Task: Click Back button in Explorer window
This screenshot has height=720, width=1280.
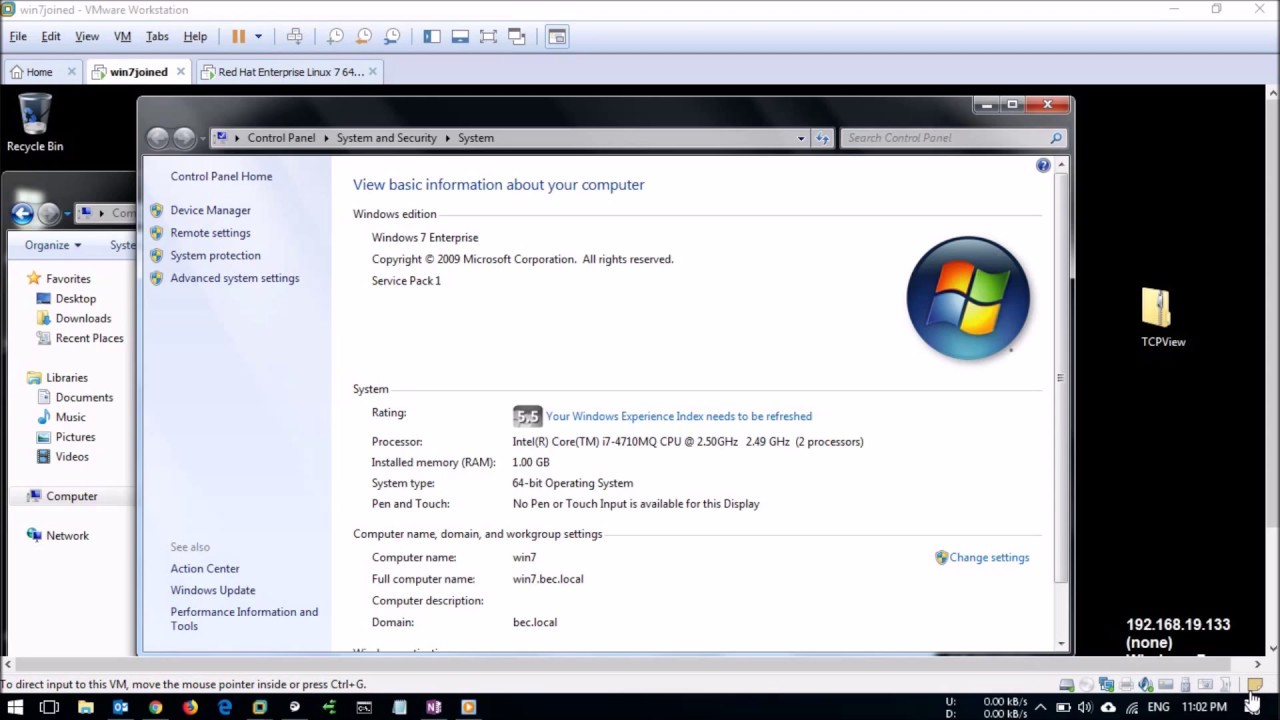Action: (22, 213)
